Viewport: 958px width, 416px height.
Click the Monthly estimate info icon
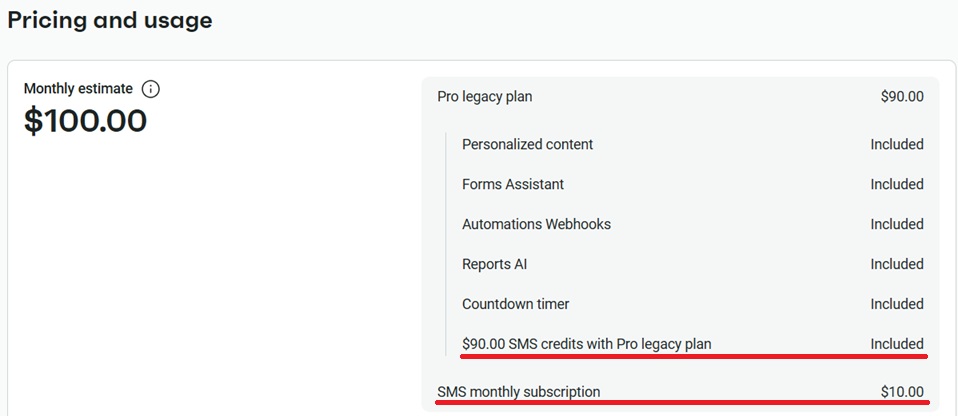(x=150, y=89)
